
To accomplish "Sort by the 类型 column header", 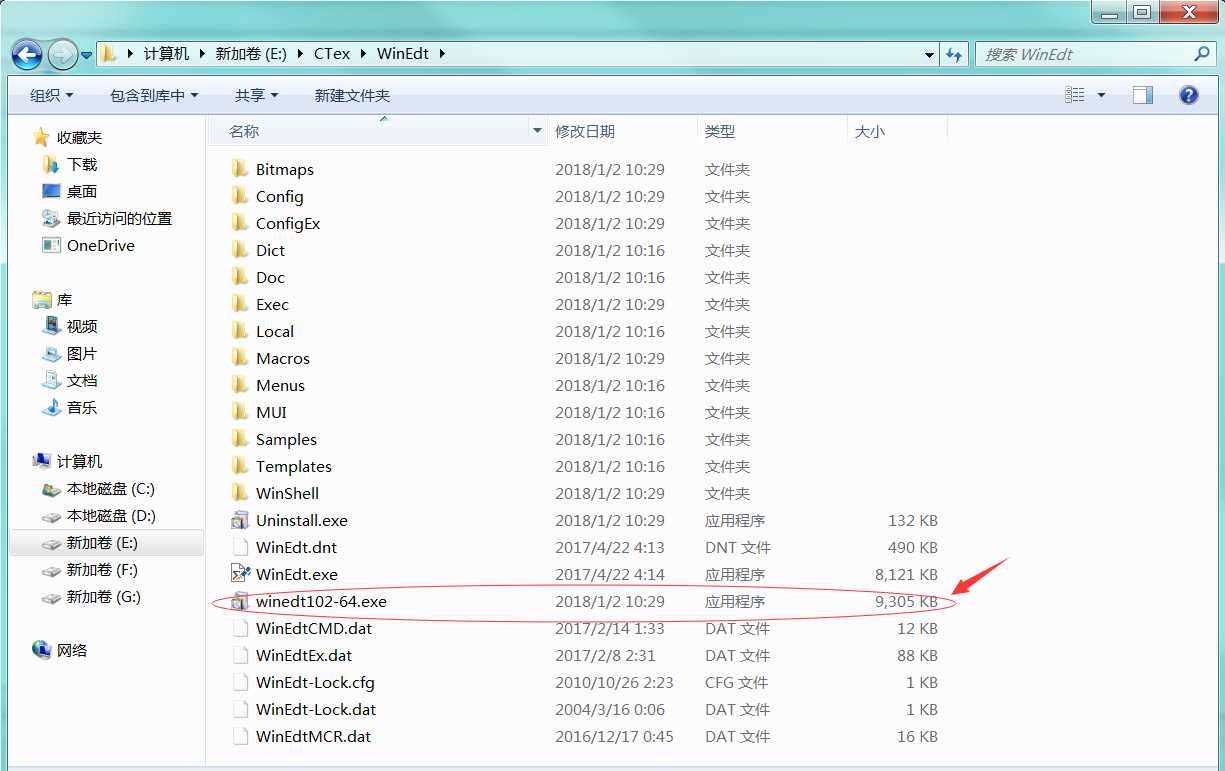I will coord(772,131).
